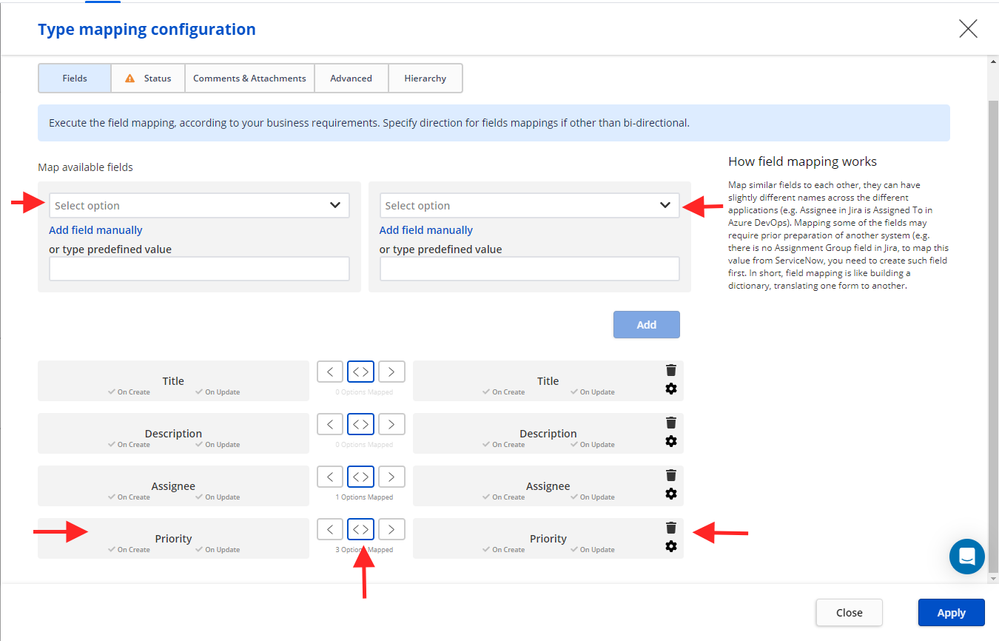Open gear settings for the Description mapping
This screenshot has height=641, width=999.
point(671,441)
